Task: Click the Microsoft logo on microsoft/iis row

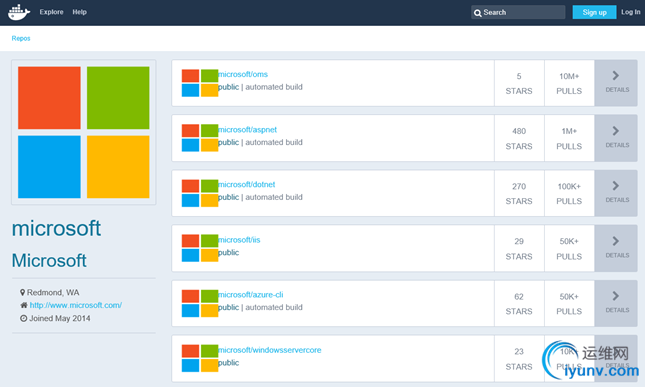Action: (200, 248)
